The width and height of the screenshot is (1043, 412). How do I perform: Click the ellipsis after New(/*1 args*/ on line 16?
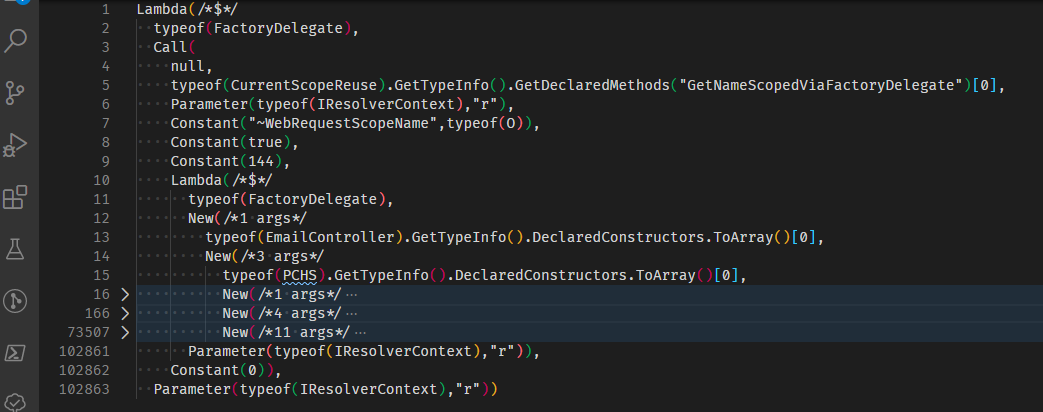353,294
